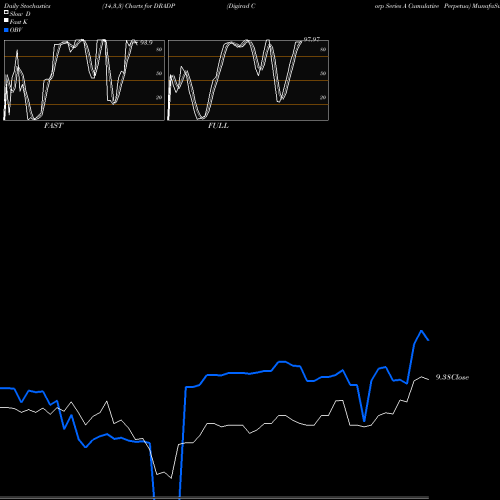Image resolution: width=500 pixels, height=500 pixels.
Task: Click the 80 axis label in FAST chart
Action: pyautogui.click(x=159, y=49)
